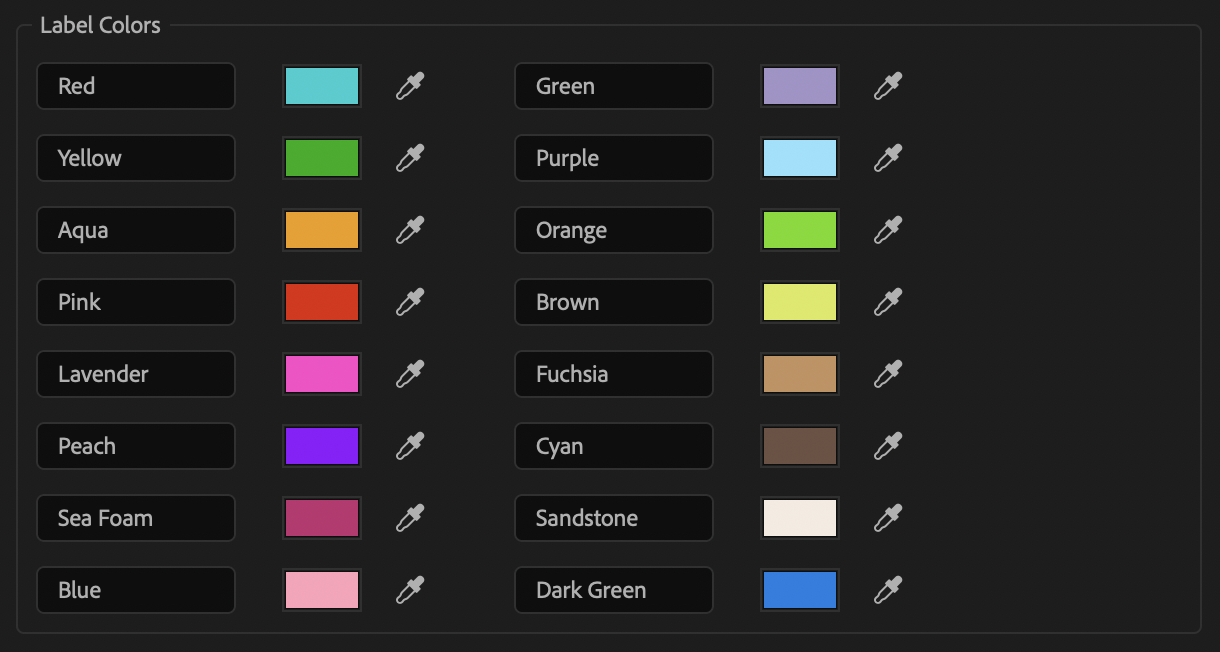Select the pink swatch next to the Blue label
1220x652 pixels.
tap(321, 590)
